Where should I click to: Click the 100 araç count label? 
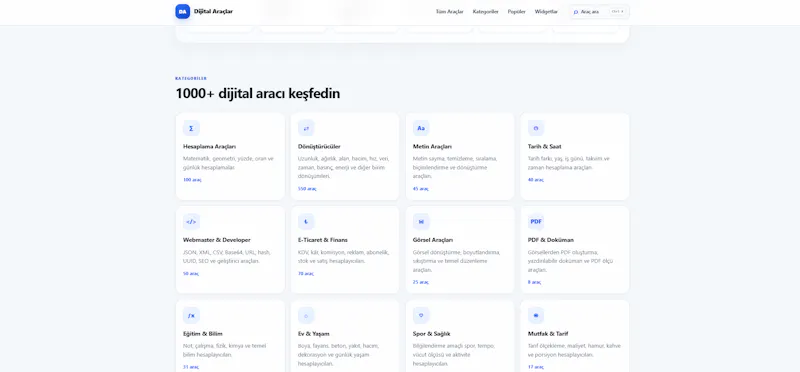point(192,180)
